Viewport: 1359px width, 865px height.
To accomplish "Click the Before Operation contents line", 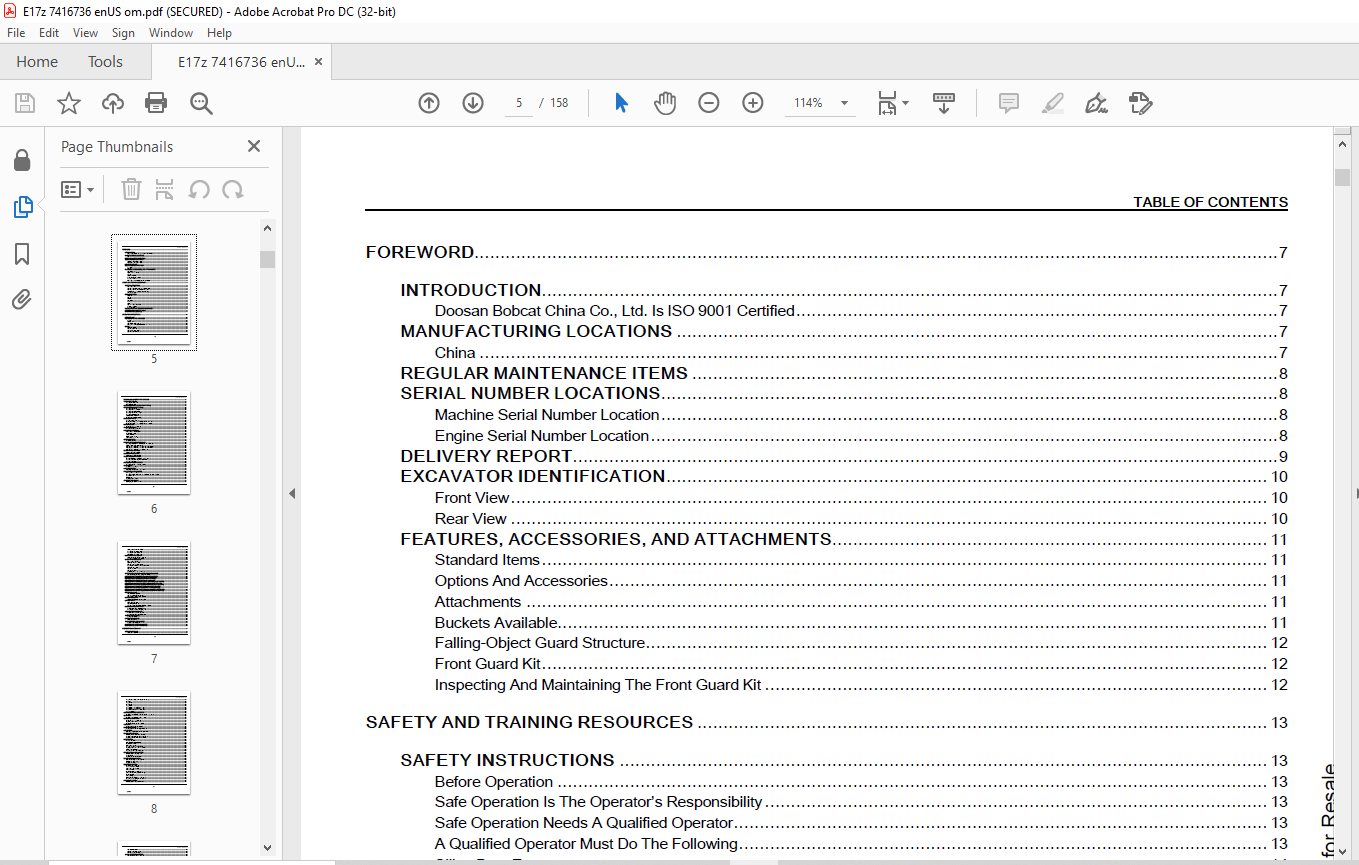I will tap(861, 782).
